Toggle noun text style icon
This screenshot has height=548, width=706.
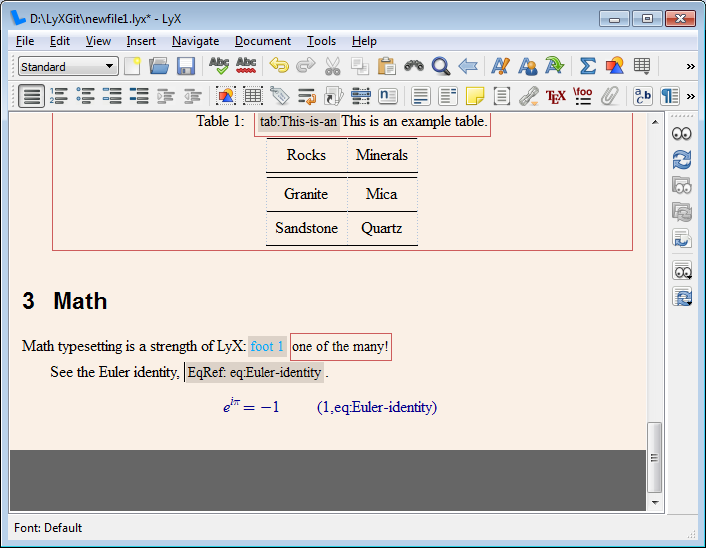point(527,66)
